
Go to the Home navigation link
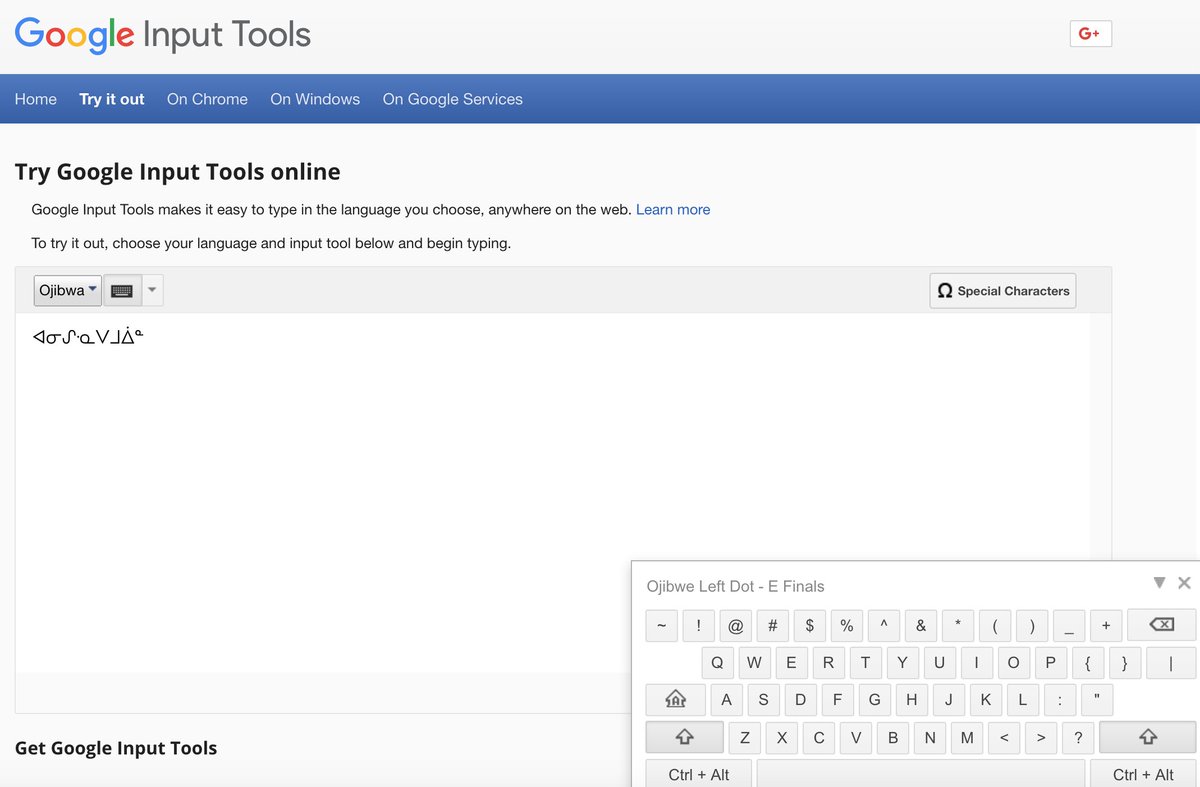coord(35,98)
